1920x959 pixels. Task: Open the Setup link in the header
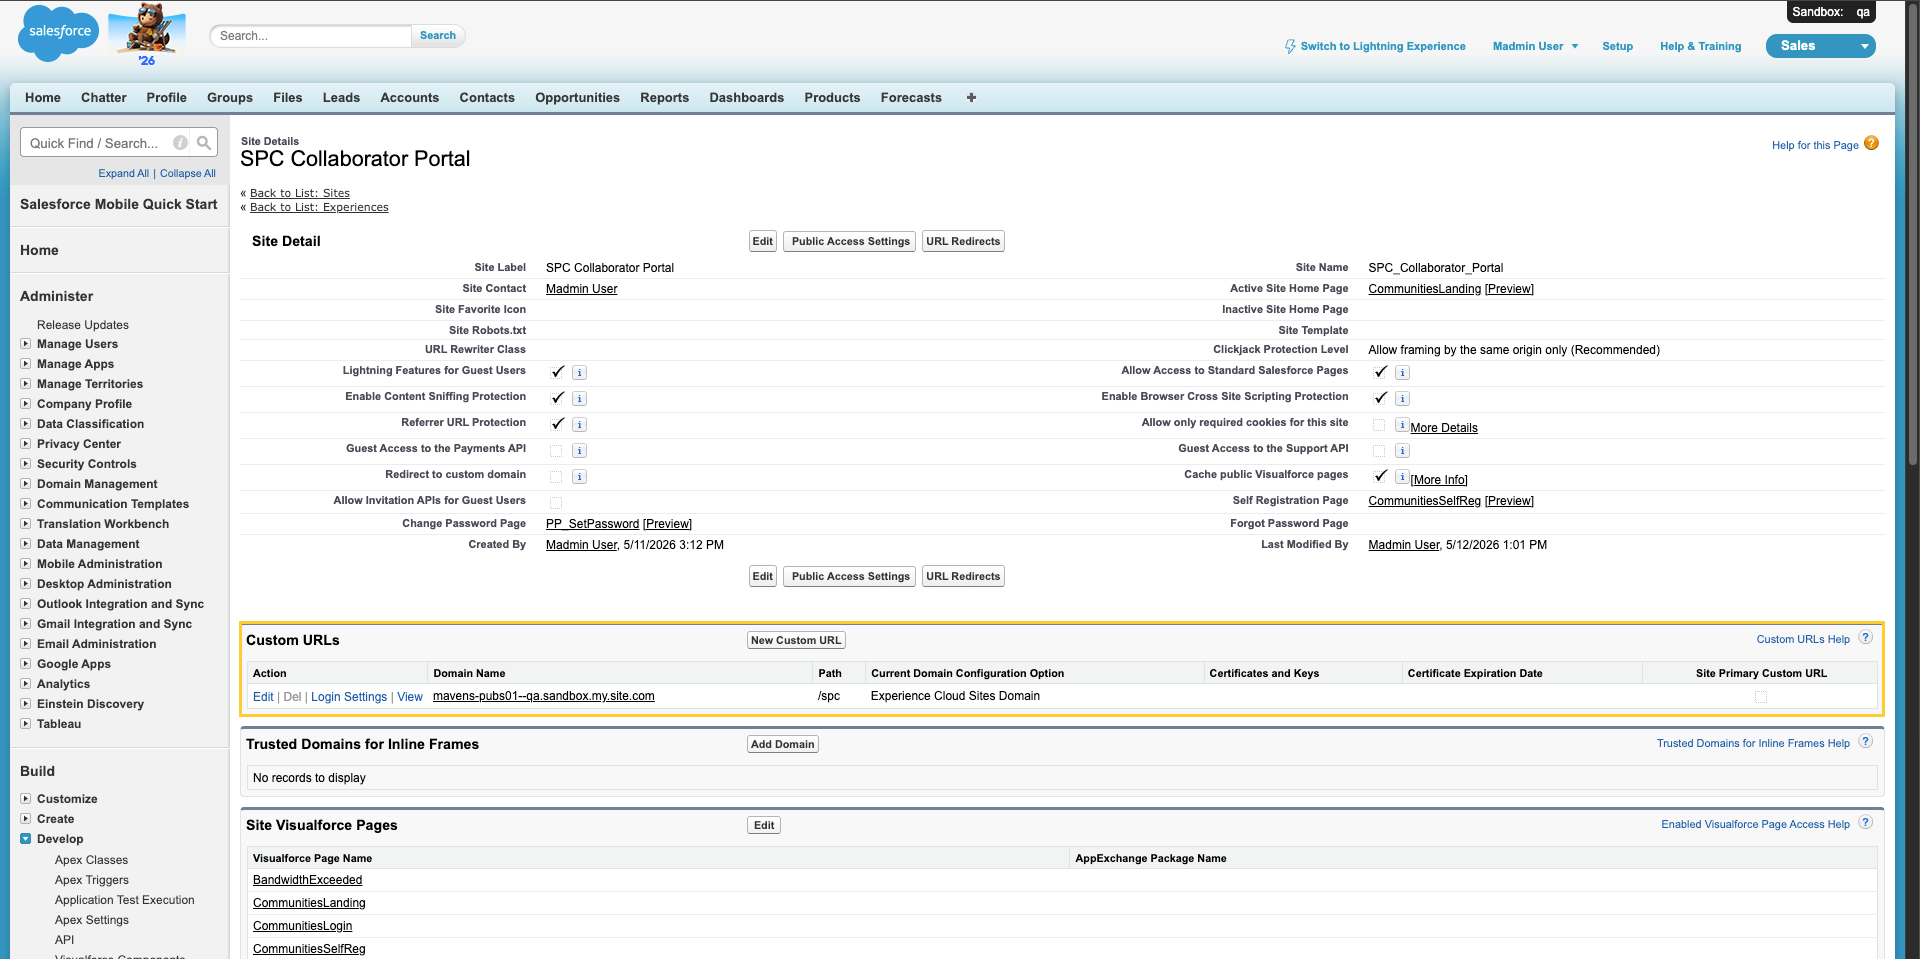1617,46
